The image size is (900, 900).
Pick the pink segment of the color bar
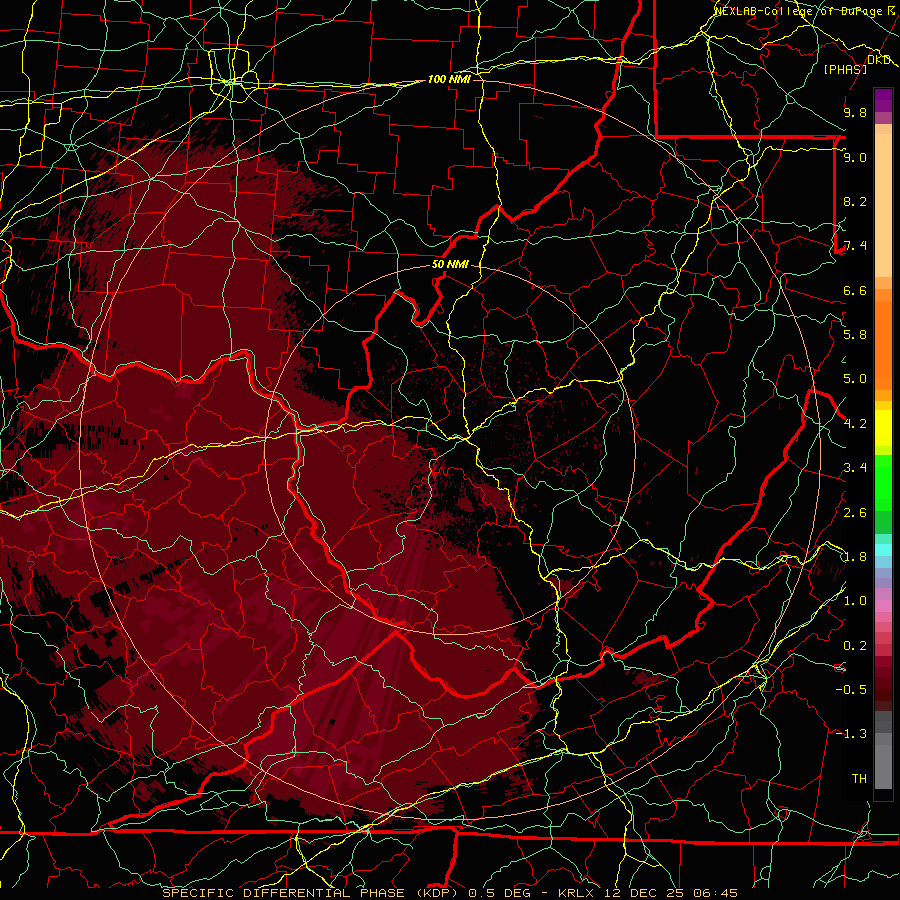coord(883,606)
